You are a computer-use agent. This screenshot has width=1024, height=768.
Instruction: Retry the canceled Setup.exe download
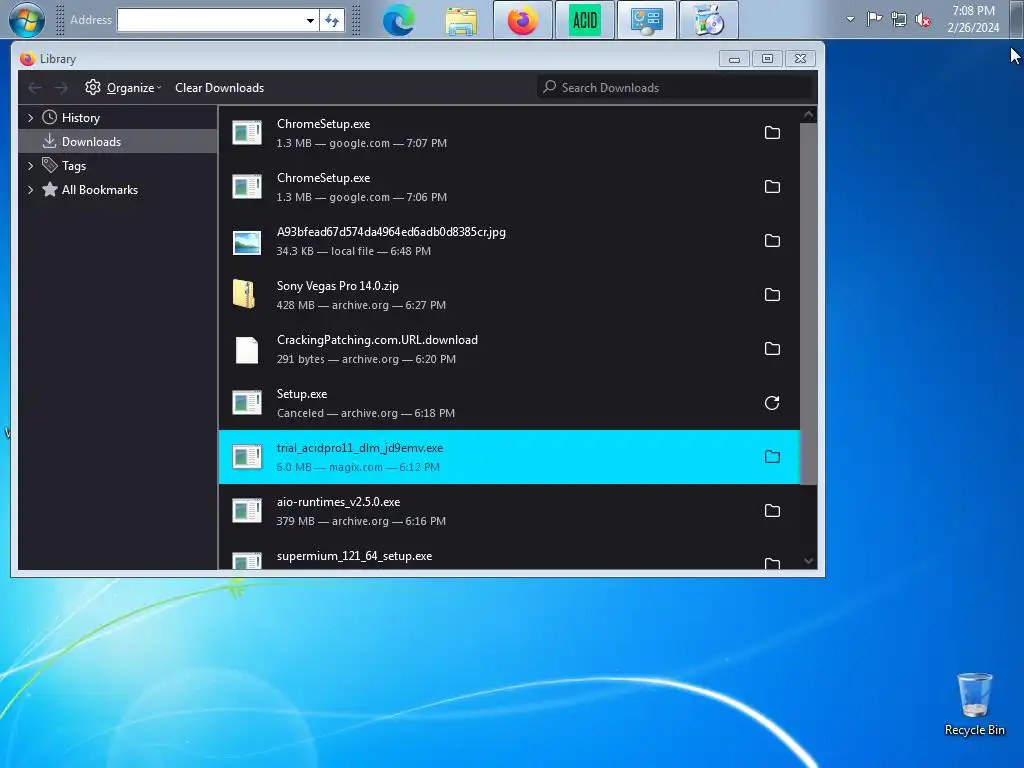point(772,403)
